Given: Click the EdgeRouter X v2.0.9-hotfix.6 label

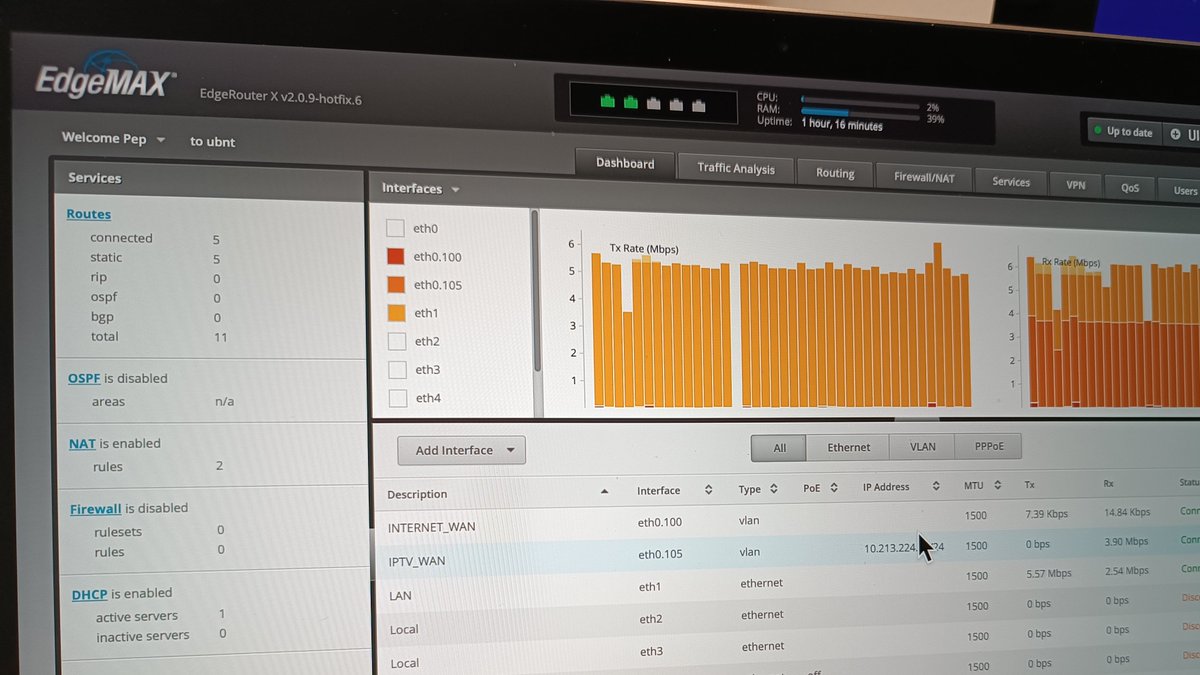Looking at the screenshot, I should click(281, 97).
